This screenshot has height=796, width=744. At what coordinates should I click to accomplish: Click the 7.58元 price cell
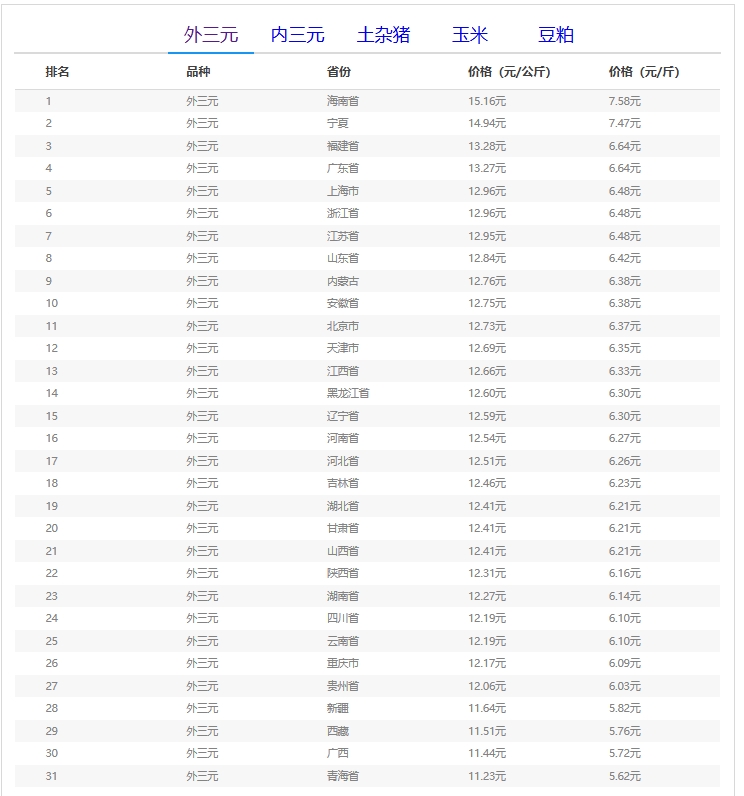point(624,101)
